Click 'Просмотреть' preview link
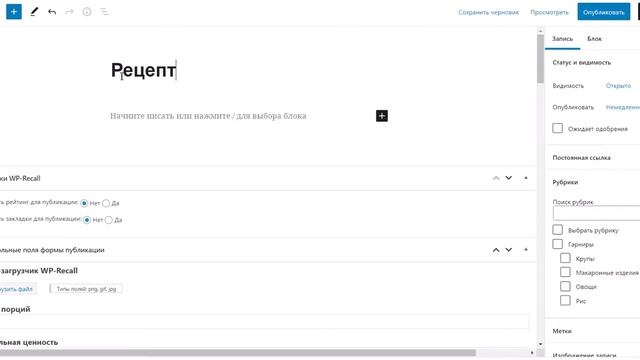This screenshot has width=640, height=360. [x=549, y=12]
